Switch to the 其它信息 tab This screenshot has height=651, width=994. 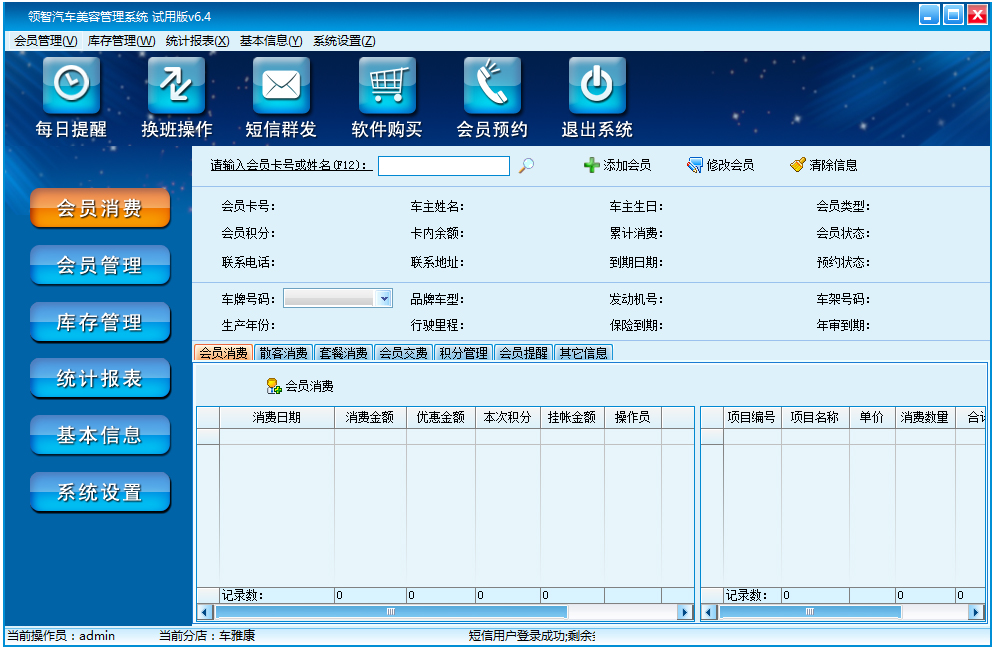pos(583,353)
